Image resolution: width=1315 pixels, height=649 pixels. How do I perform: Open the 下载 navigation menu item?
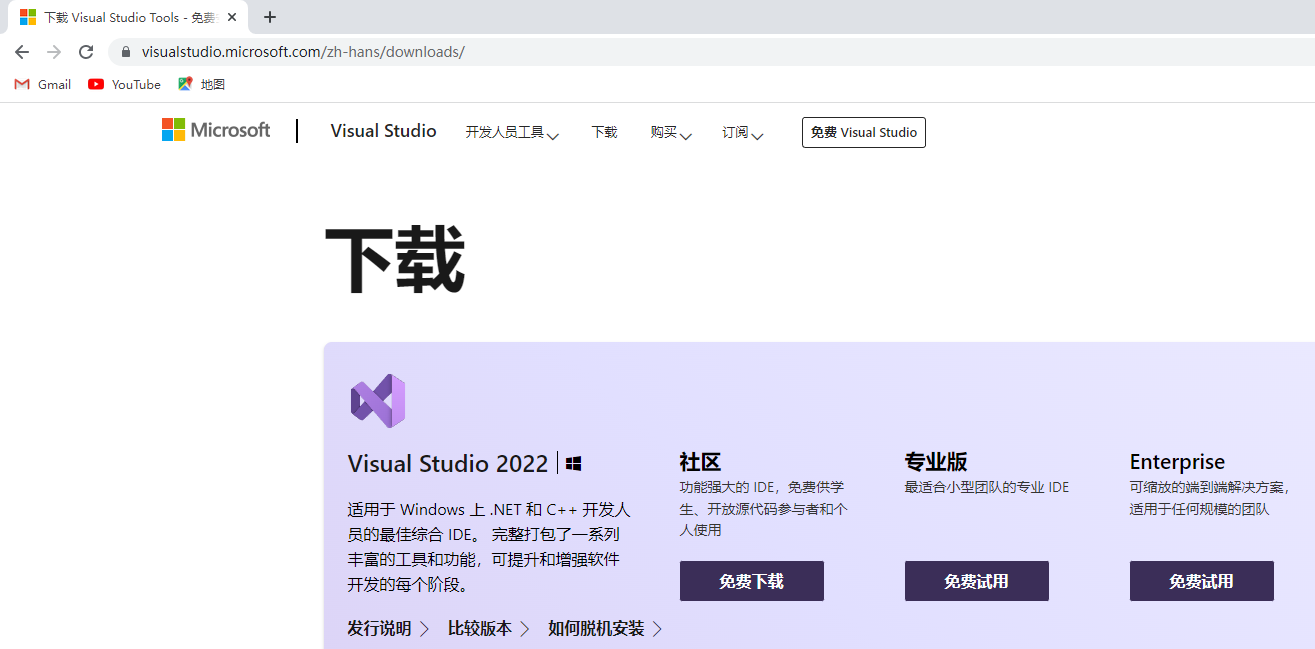[x=605, y=132]
